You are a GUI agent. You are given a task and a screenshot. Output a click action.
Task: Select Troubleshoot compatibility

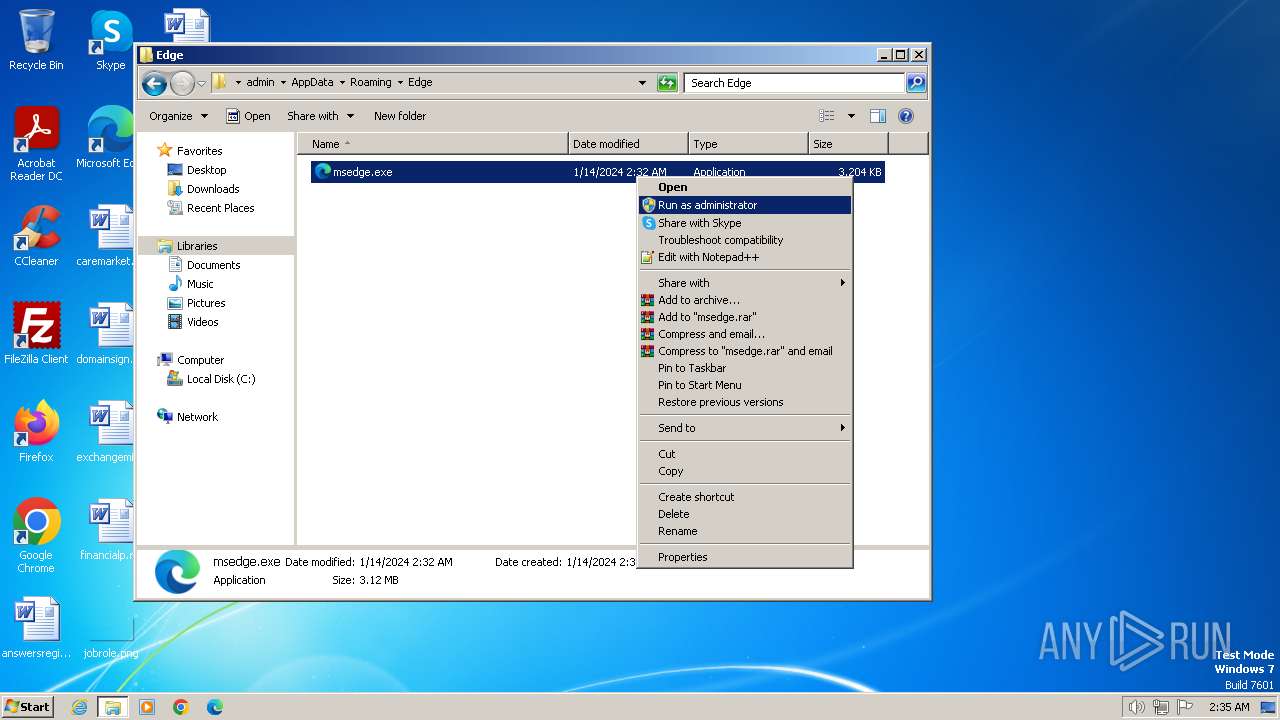coord(745,240)
